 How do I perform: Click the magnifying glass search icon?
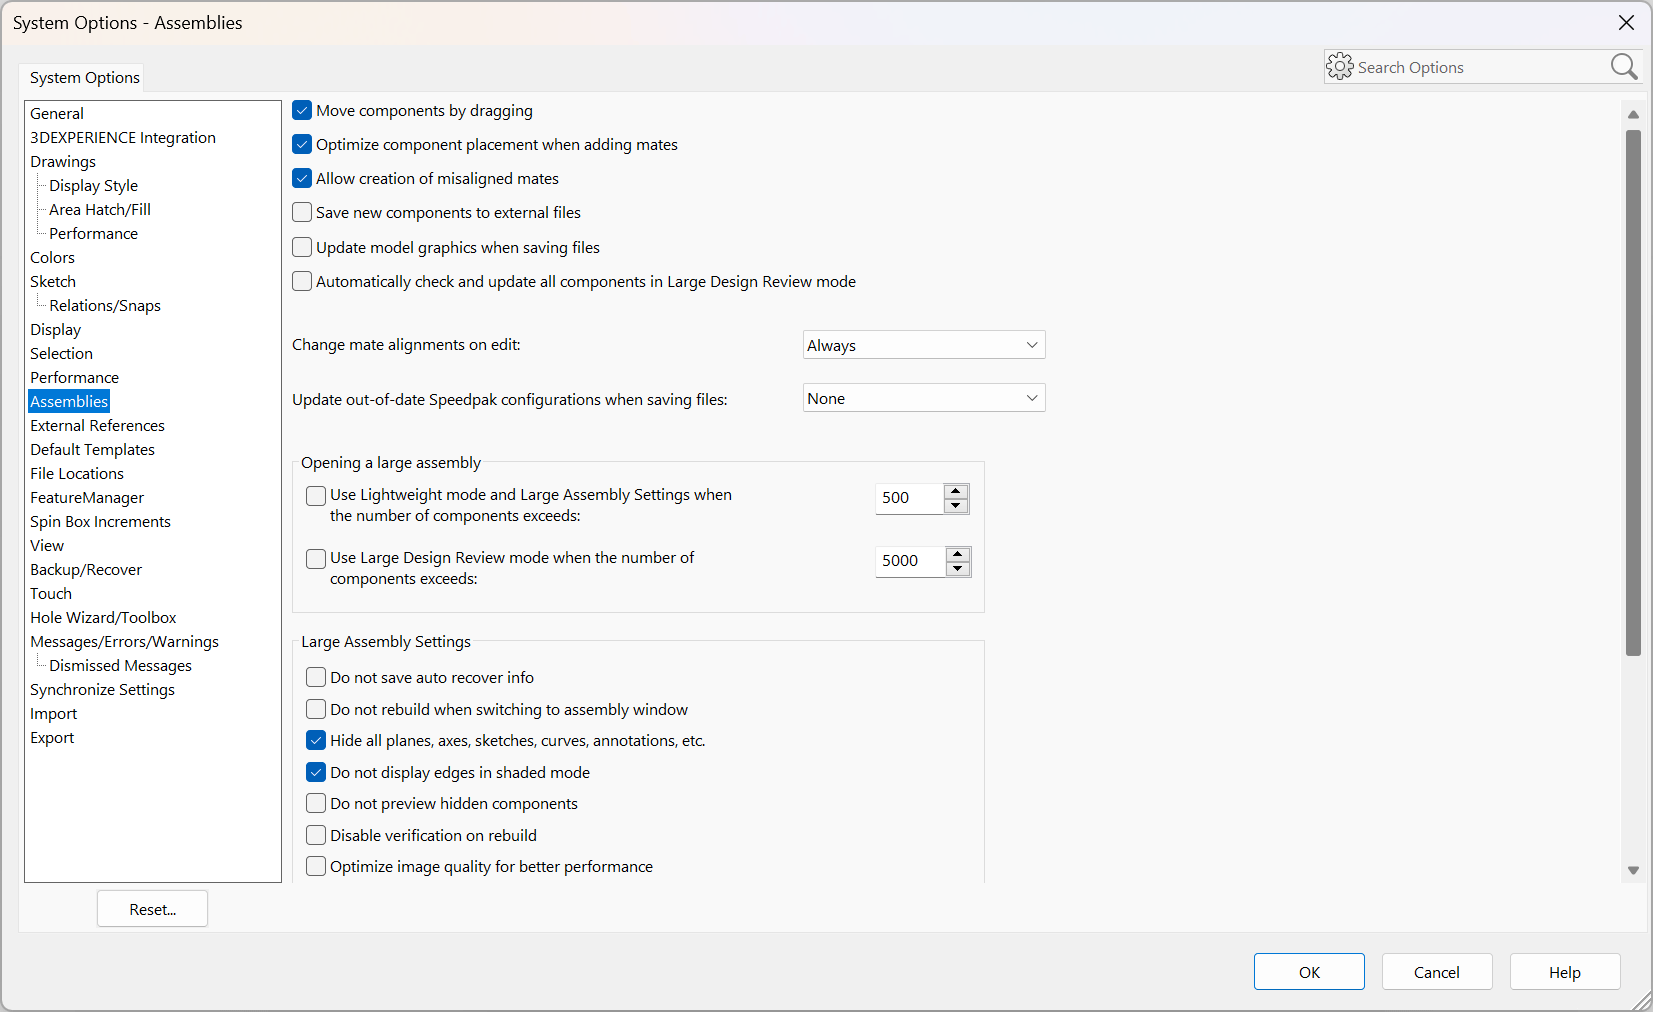(1624, 67)
